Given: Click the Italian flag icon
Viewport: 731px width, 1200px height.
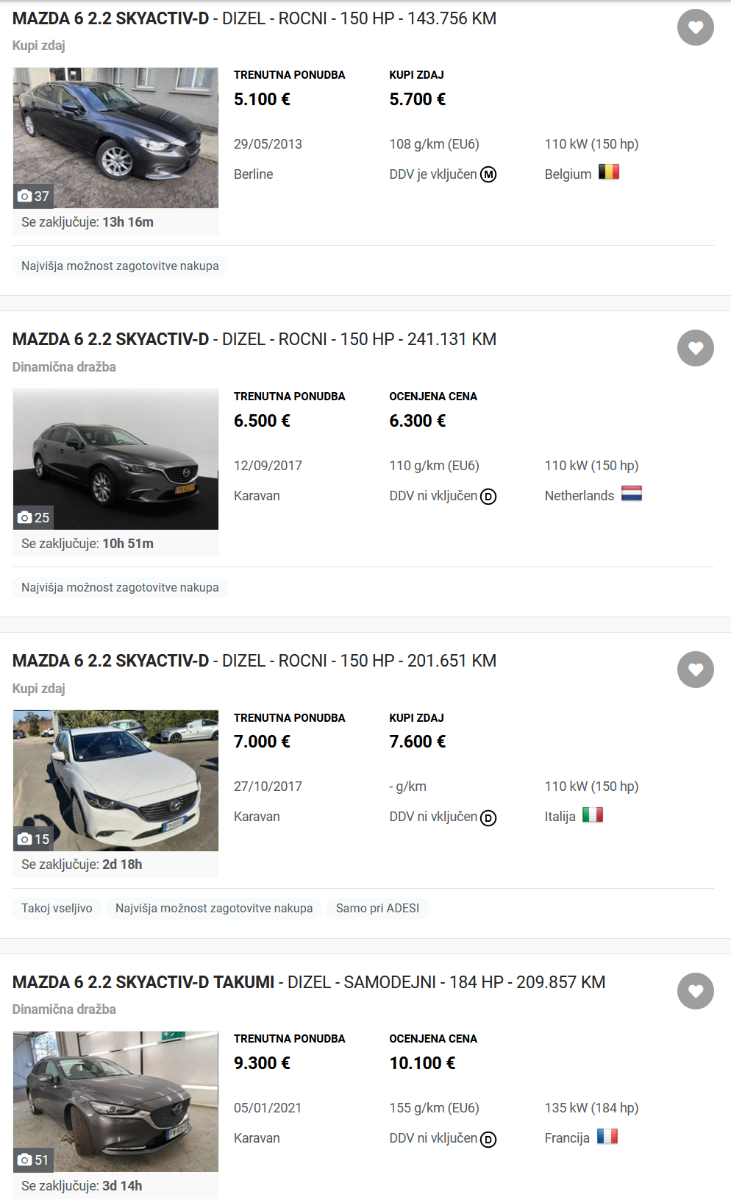Looking at the screenshot, I should click(593, 815).
